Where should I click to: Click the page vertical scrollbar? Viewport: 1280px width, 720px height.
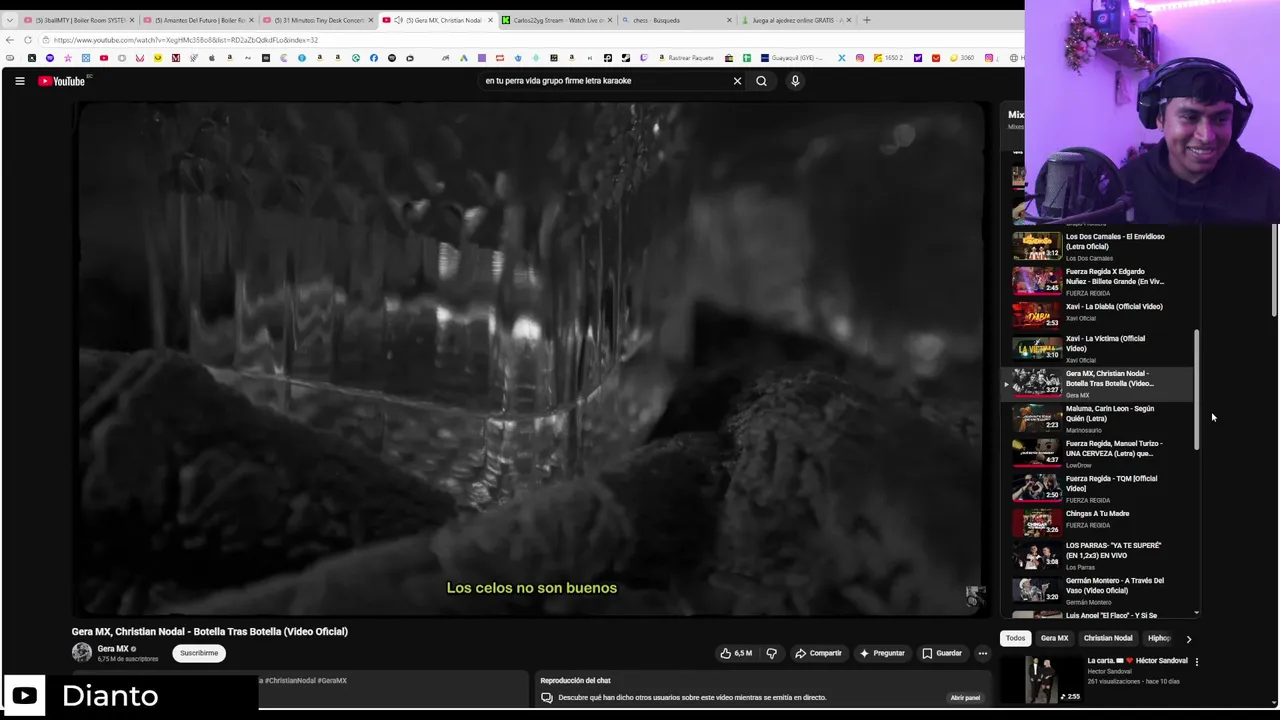(1274, 270)
